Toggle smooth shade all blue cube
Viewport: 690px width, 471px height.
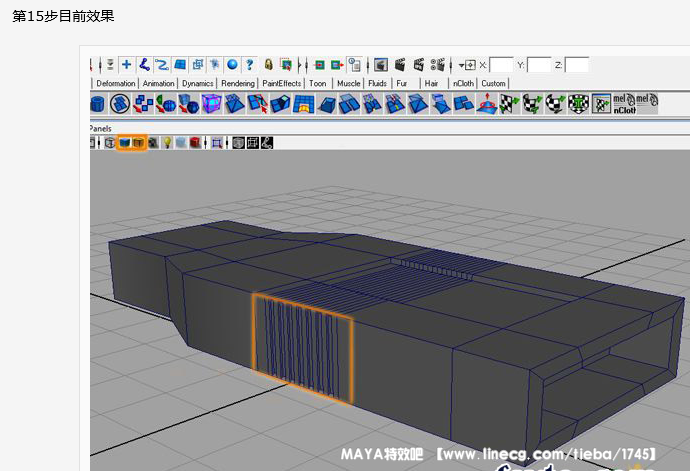coord(125,143)
